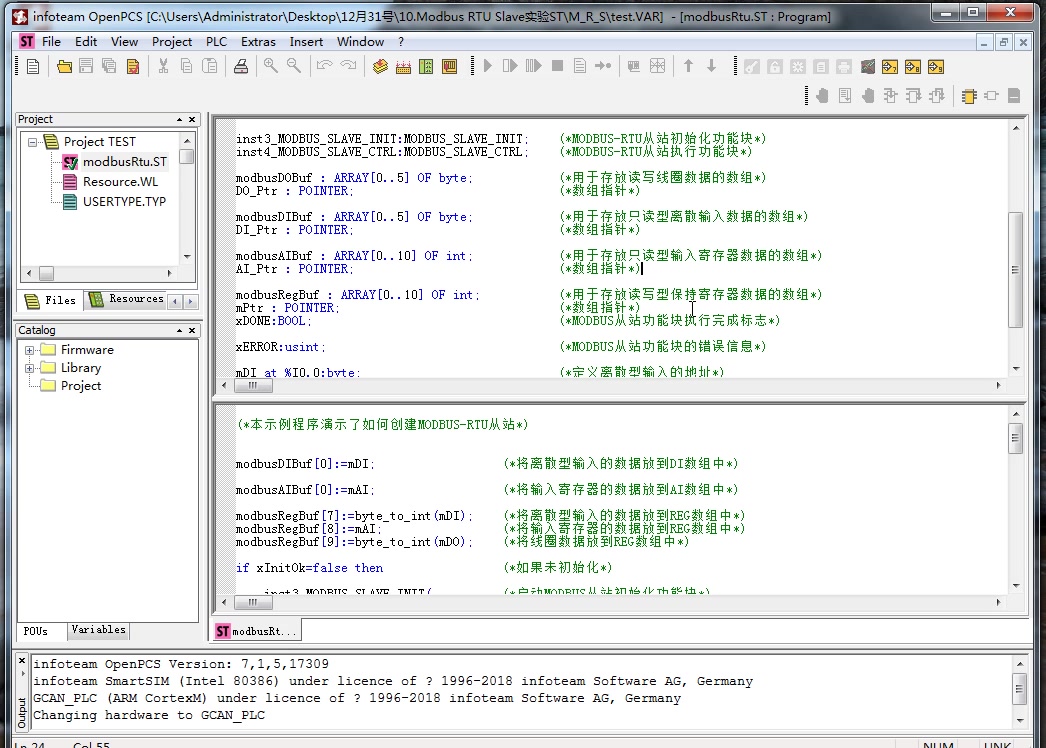1046x748 pixels.
Task: Expand the Library catalog folder
Action: [x=30, y=368]
